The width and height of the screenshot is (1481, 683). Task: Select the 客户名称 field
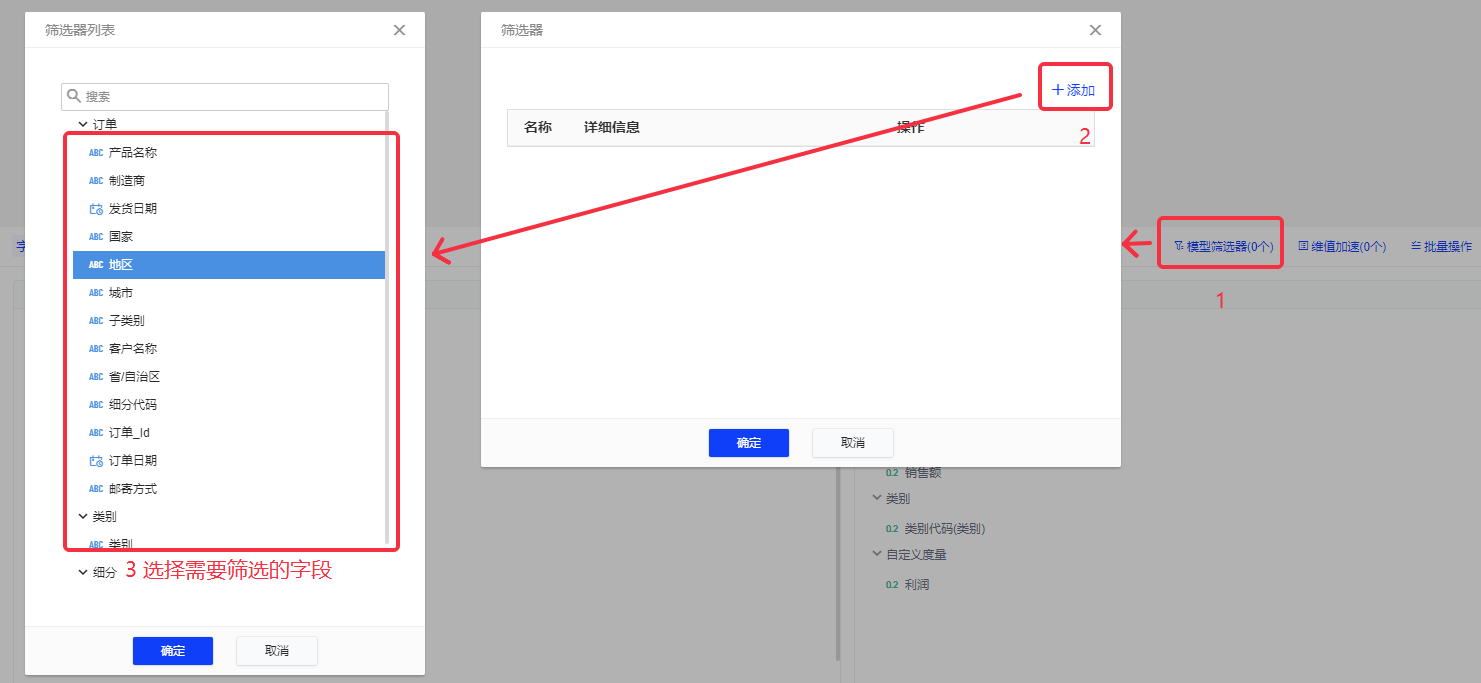132,349
